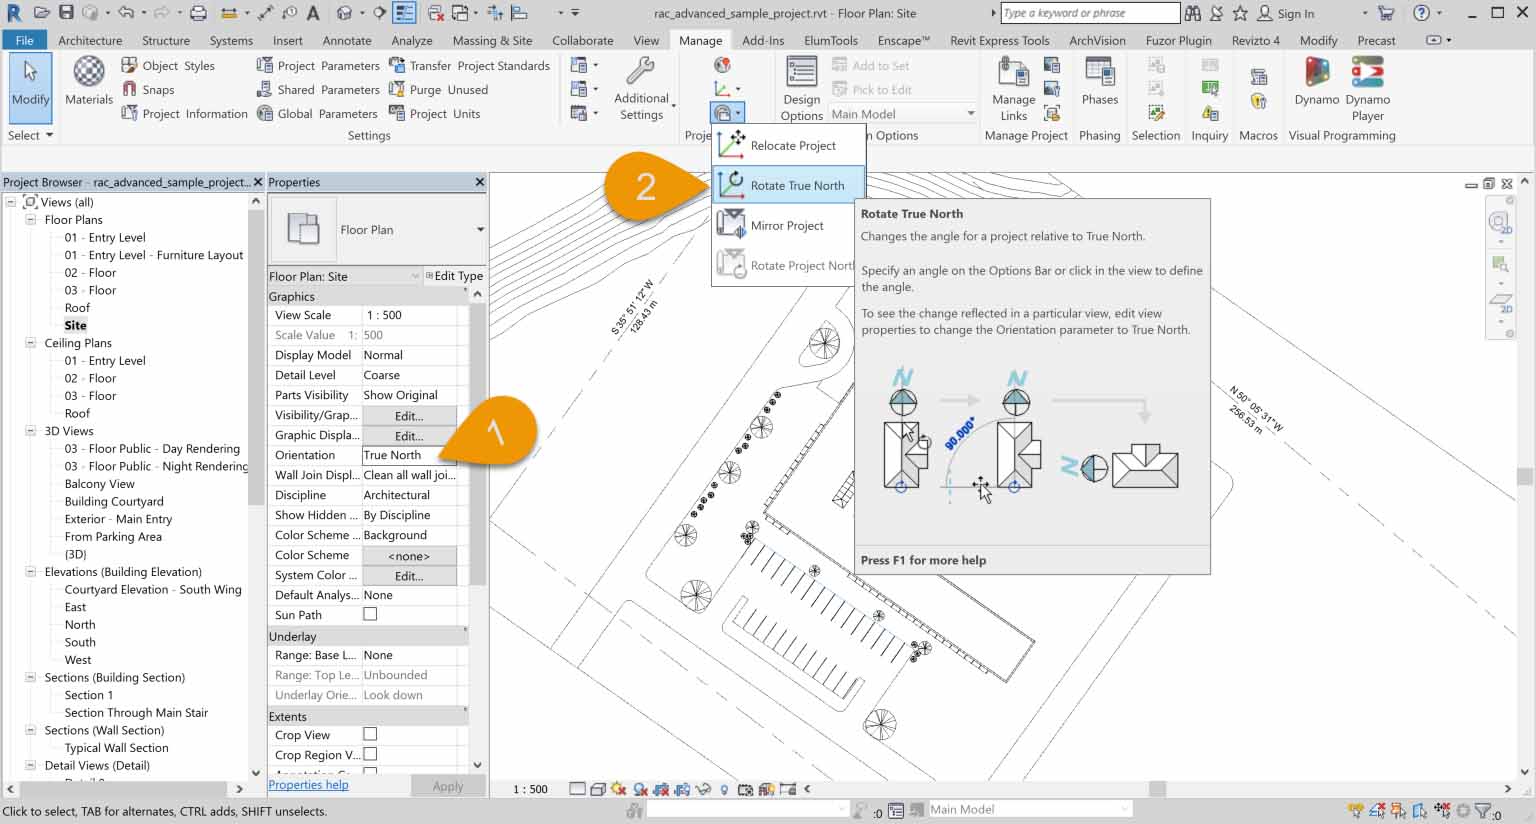Select the Rotate True North command
The height and width of the screenshot is (824, 1536).
click(x=798, y=184)
